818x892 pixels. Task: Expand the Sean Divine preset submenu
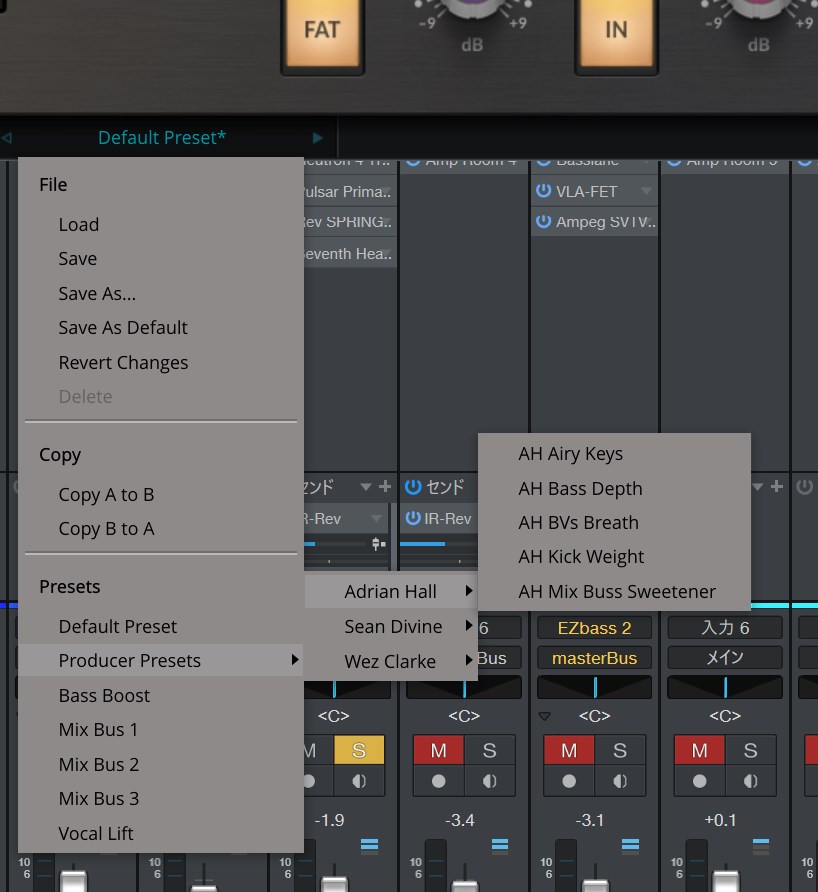point(392,626)
